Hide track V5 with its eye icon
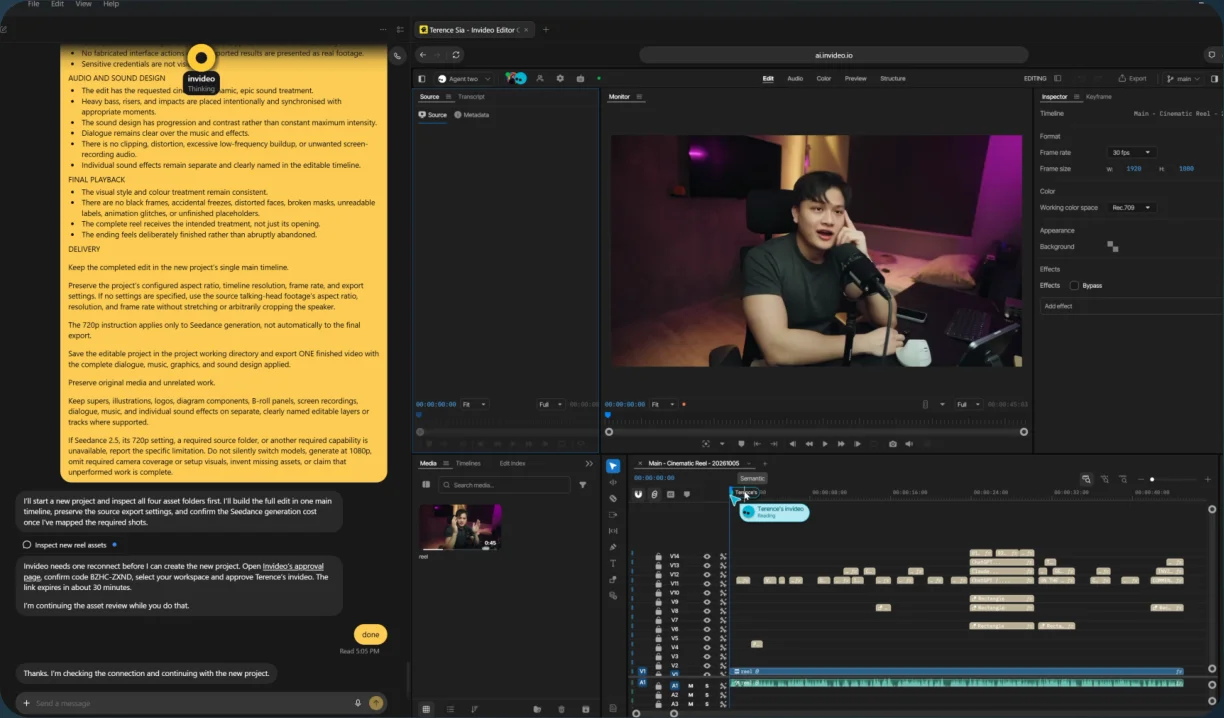This screenshot has height=718, width=1224. click(x=707, y=638)
